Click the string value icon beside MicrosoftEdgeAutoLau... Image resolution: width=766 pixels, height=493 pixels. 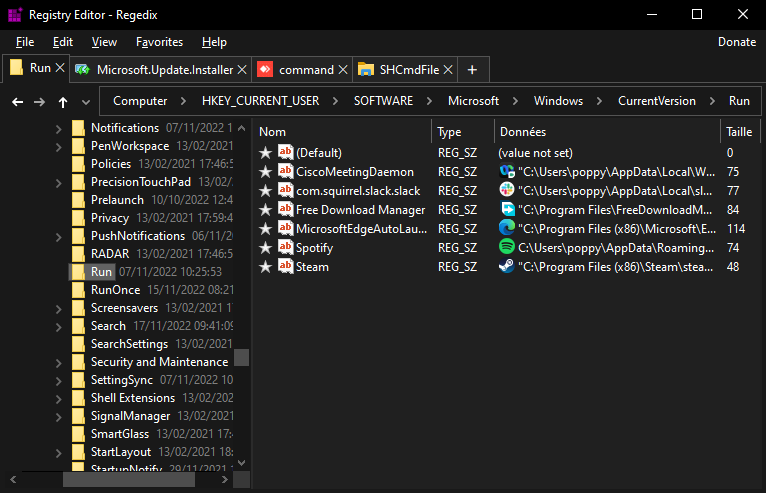285,228
